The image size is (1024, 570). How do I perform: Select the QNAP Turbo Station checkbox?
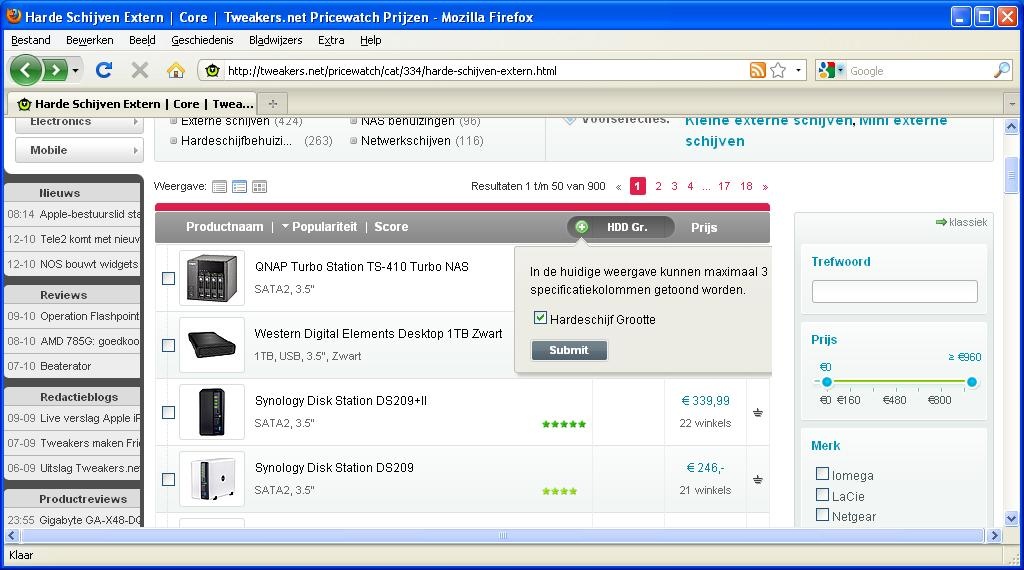click(x=168, y=278)
